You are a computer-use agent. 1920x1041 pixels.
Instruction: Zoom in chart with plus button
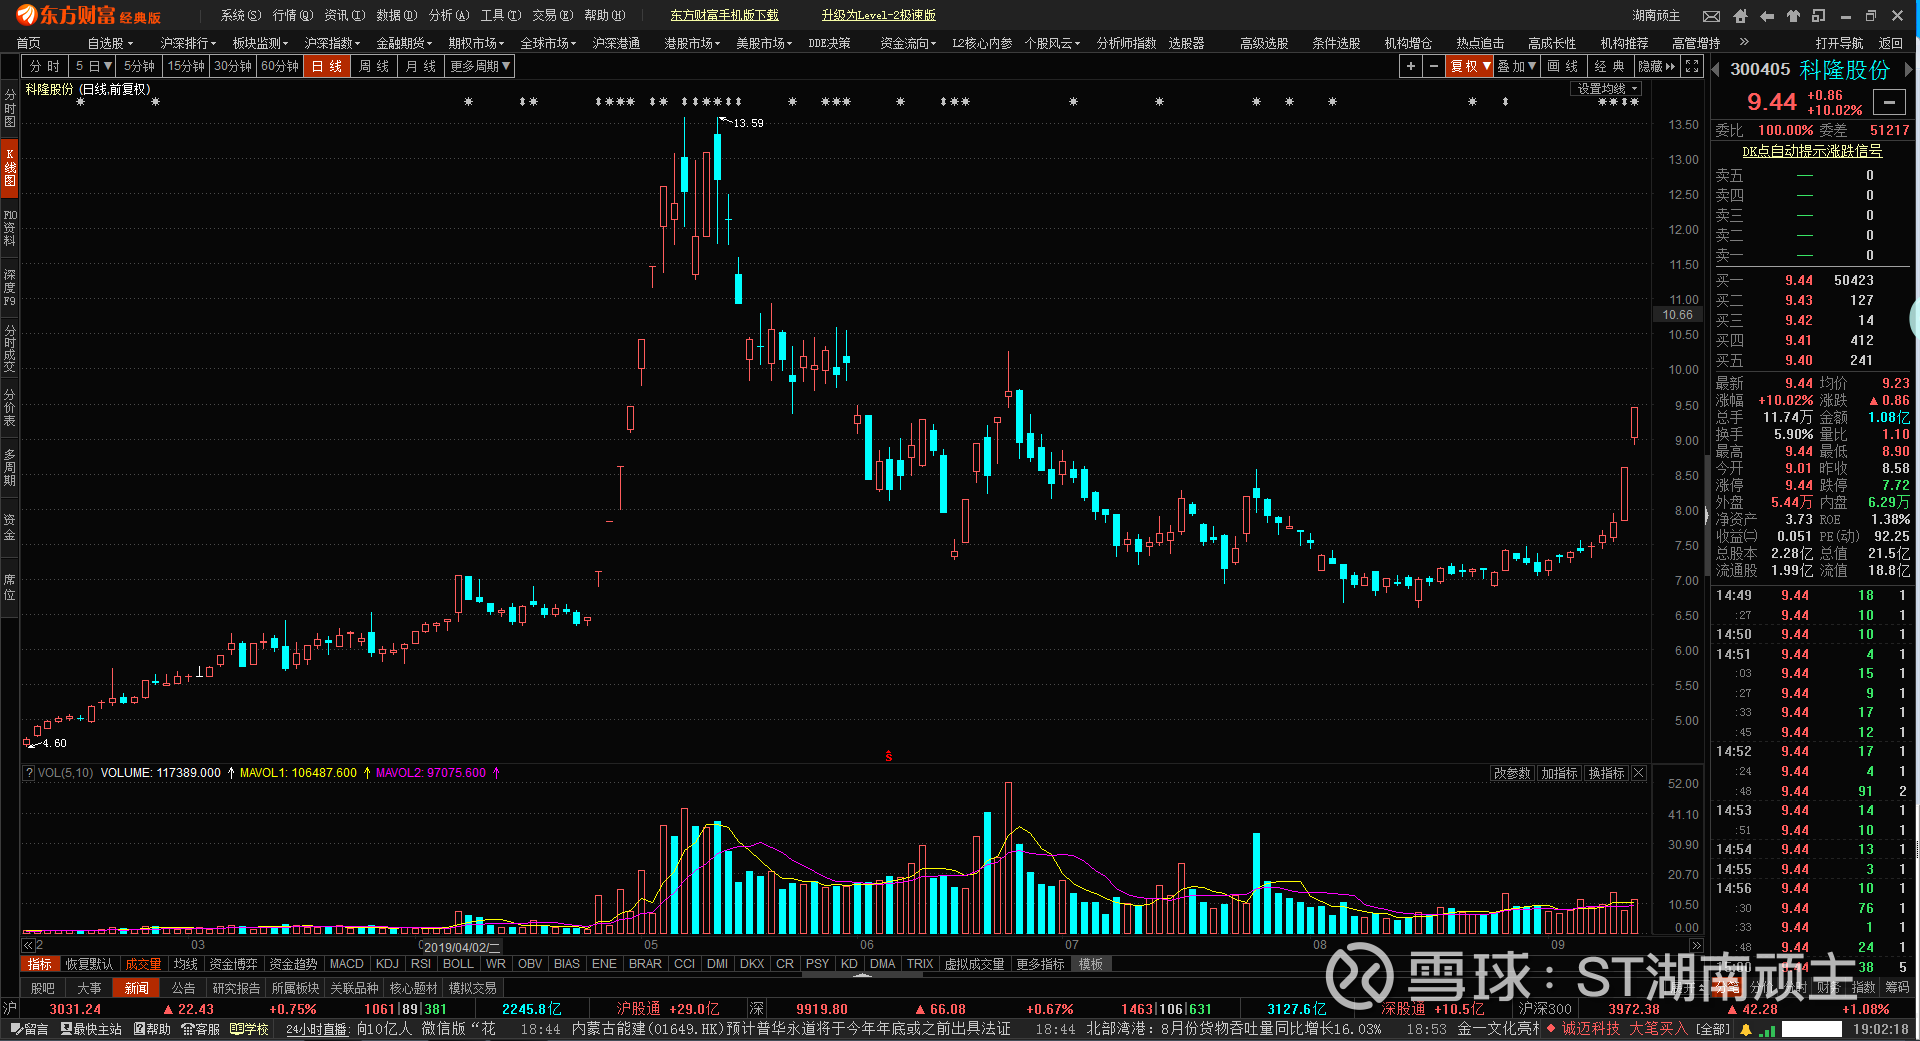pos(1410,66)
